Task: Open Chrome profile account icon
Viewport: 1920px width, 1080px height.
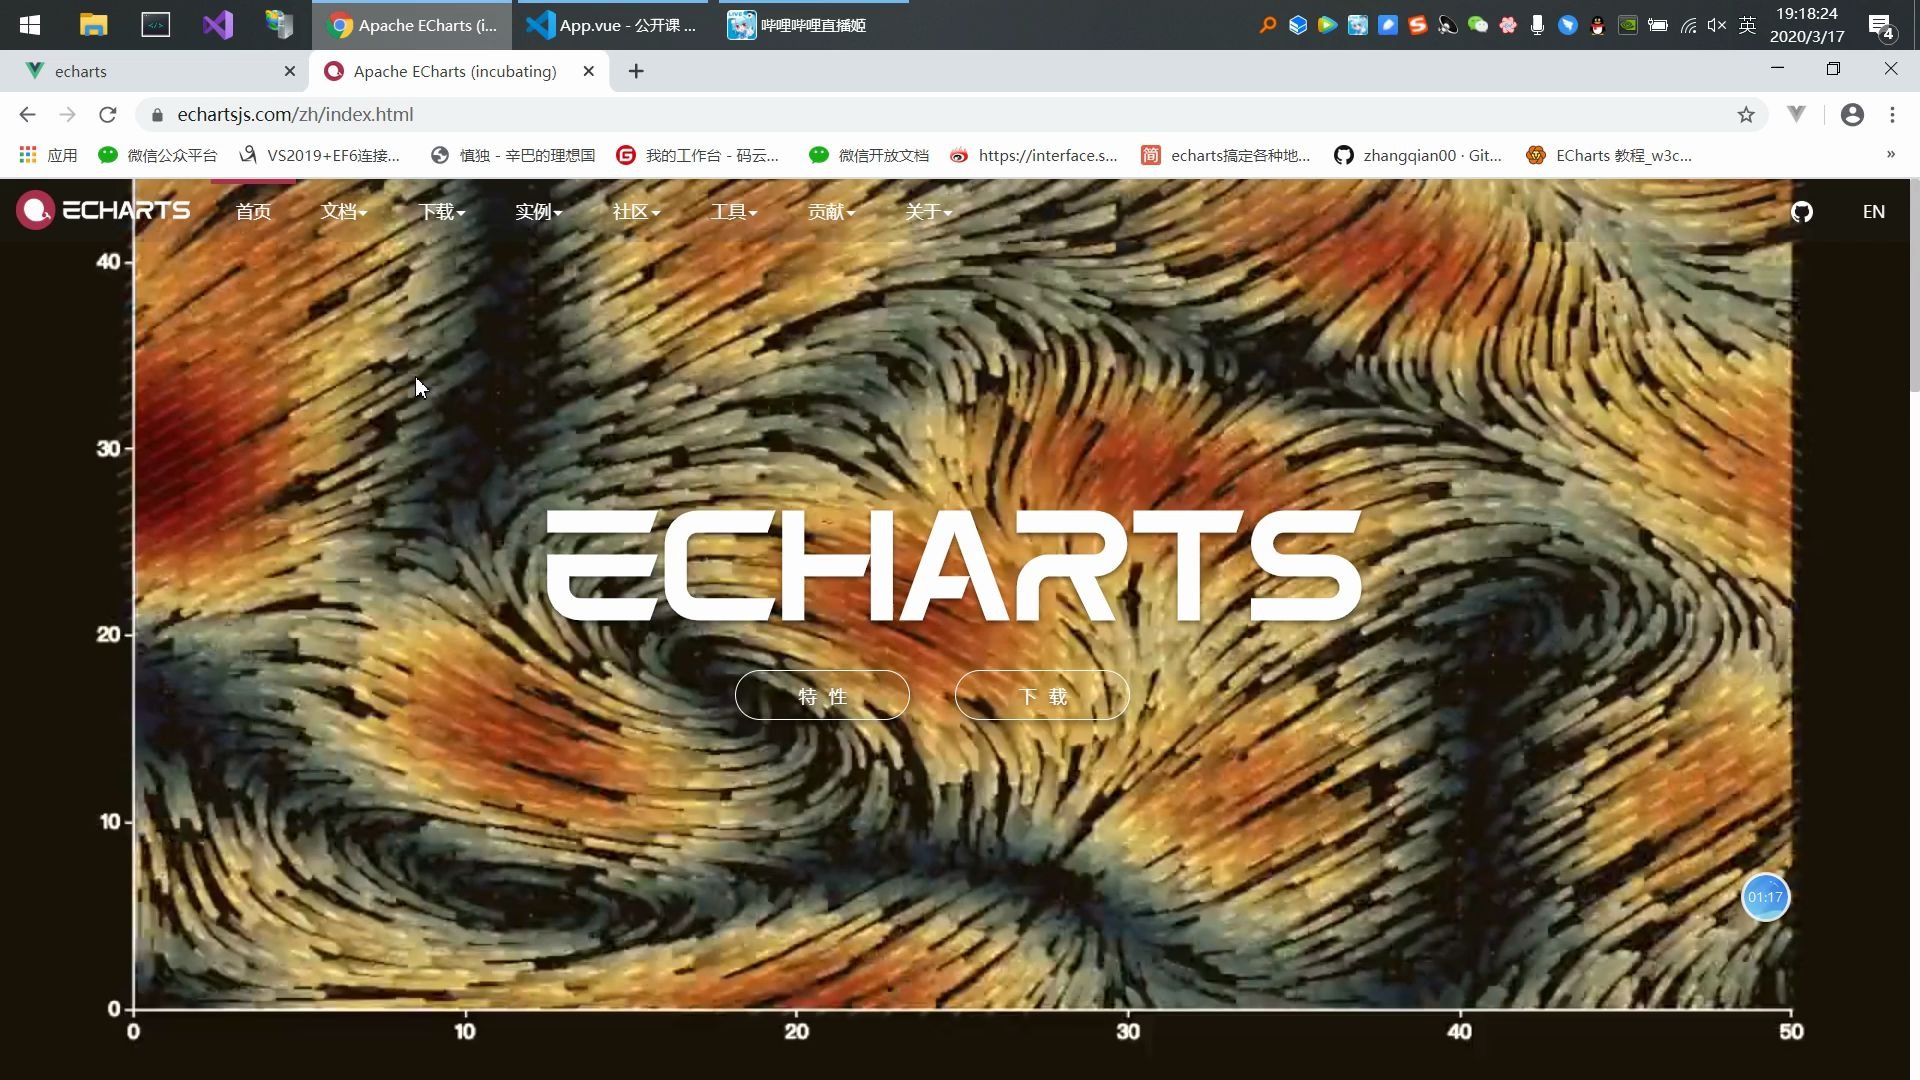Action: coord(1852,115)
